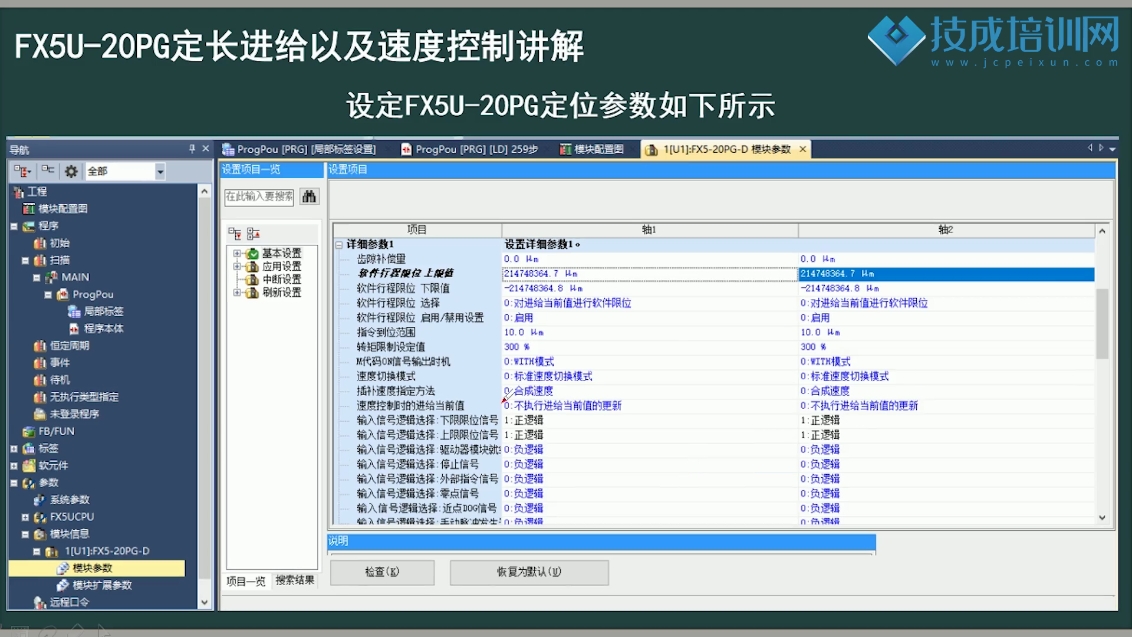The width and height of the screenshot is (1132, 637).
Task: Click axis 2 highlighted 214748364.7 cell
Action: point(946,274)
